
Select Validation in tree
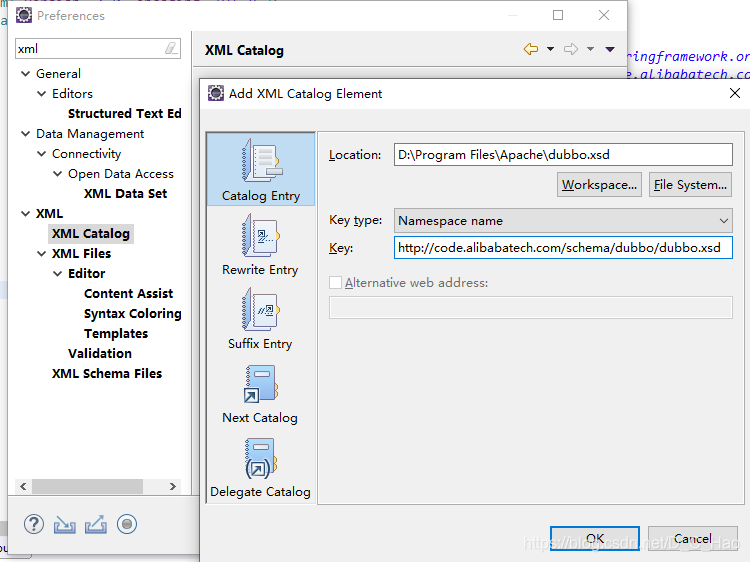point(99,353)
